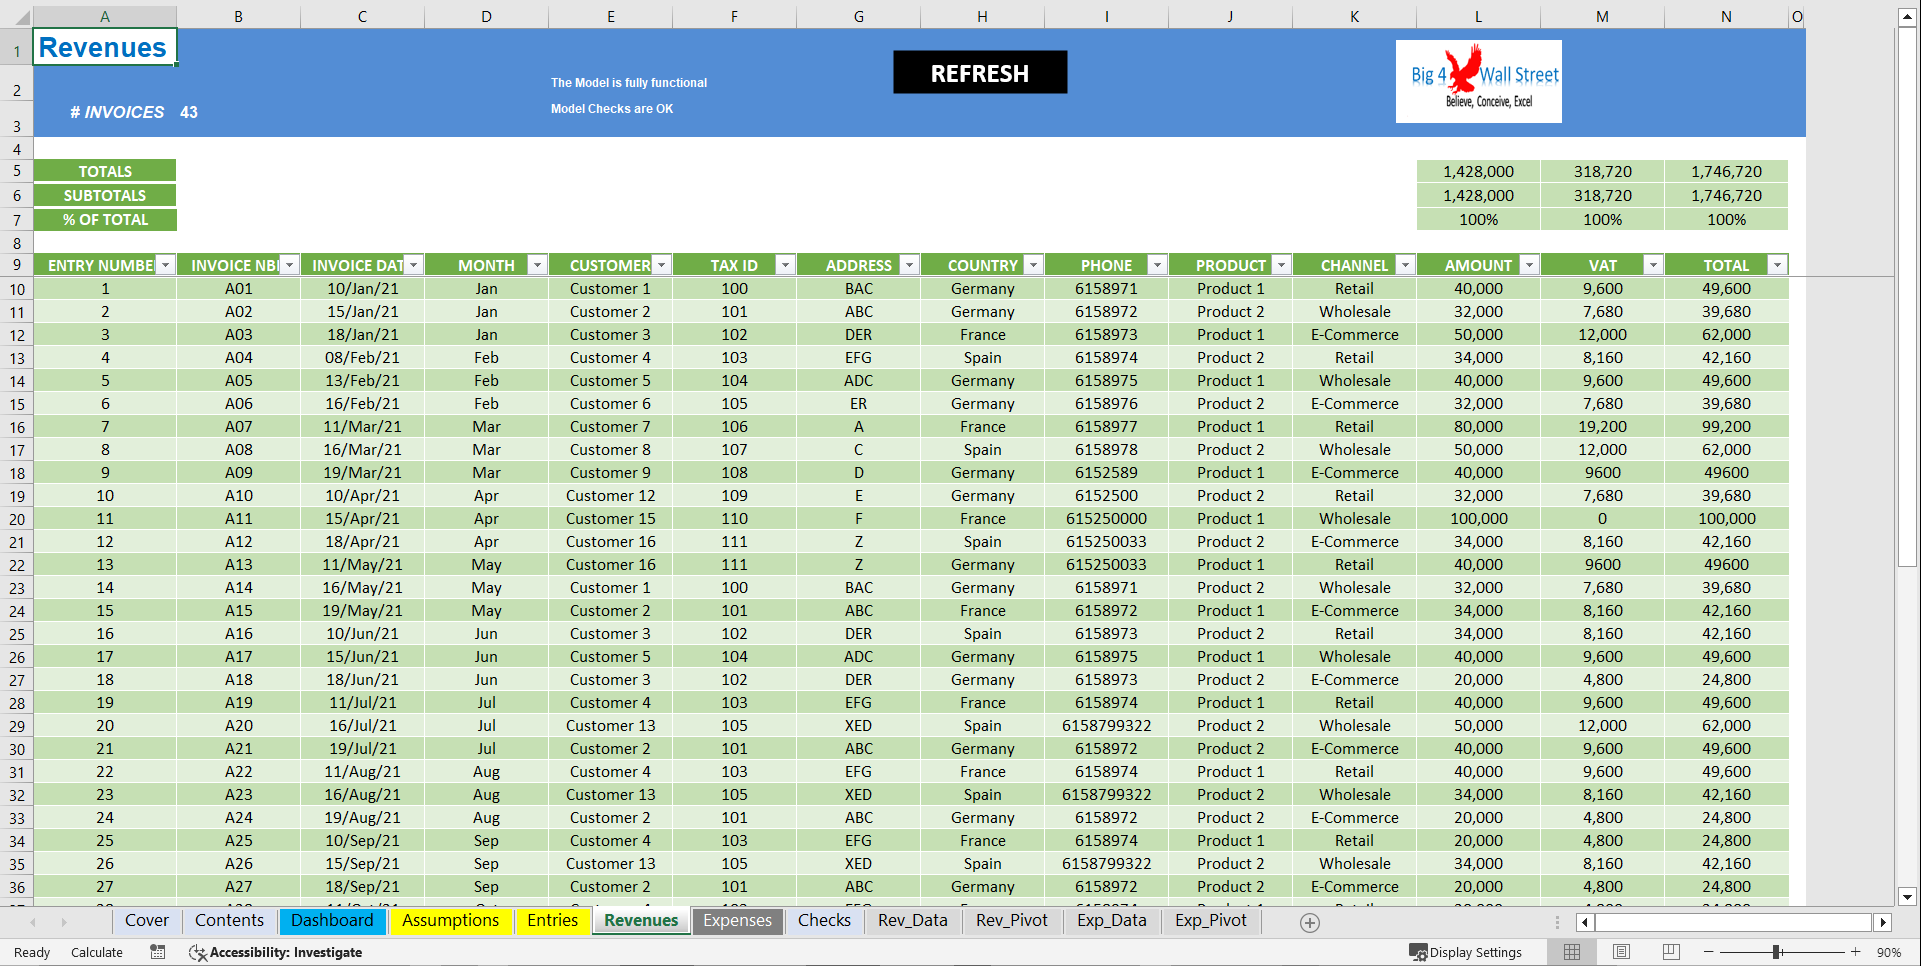Expand the AMOUNT column filter
Image resolution: width=1921 pixels, height=966 pixels.
[1529, 264]
